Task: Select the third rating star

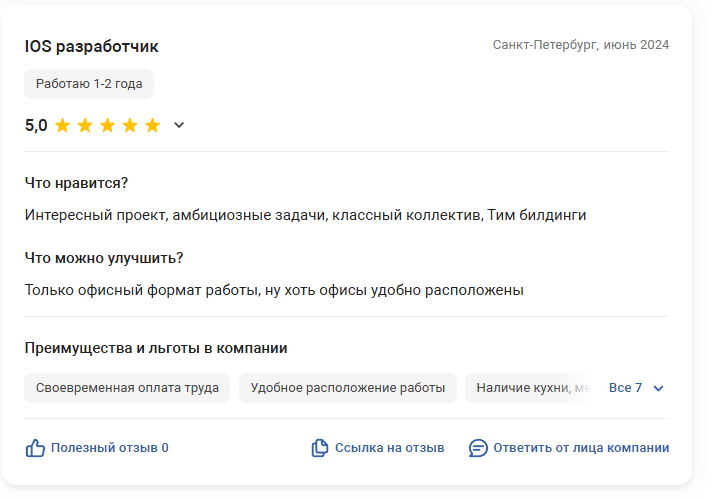Action: point(108,125)
